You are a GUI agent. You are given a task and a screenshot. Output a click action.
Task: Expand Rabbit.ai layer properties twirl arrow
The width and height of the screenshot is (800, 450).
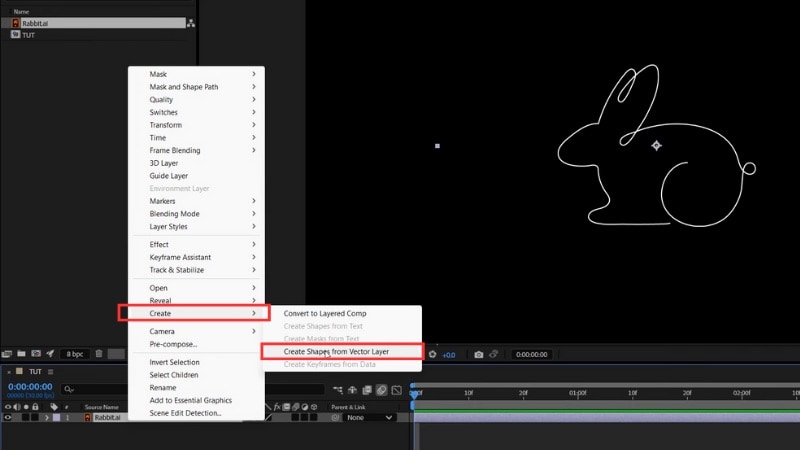tap(46, 417)
